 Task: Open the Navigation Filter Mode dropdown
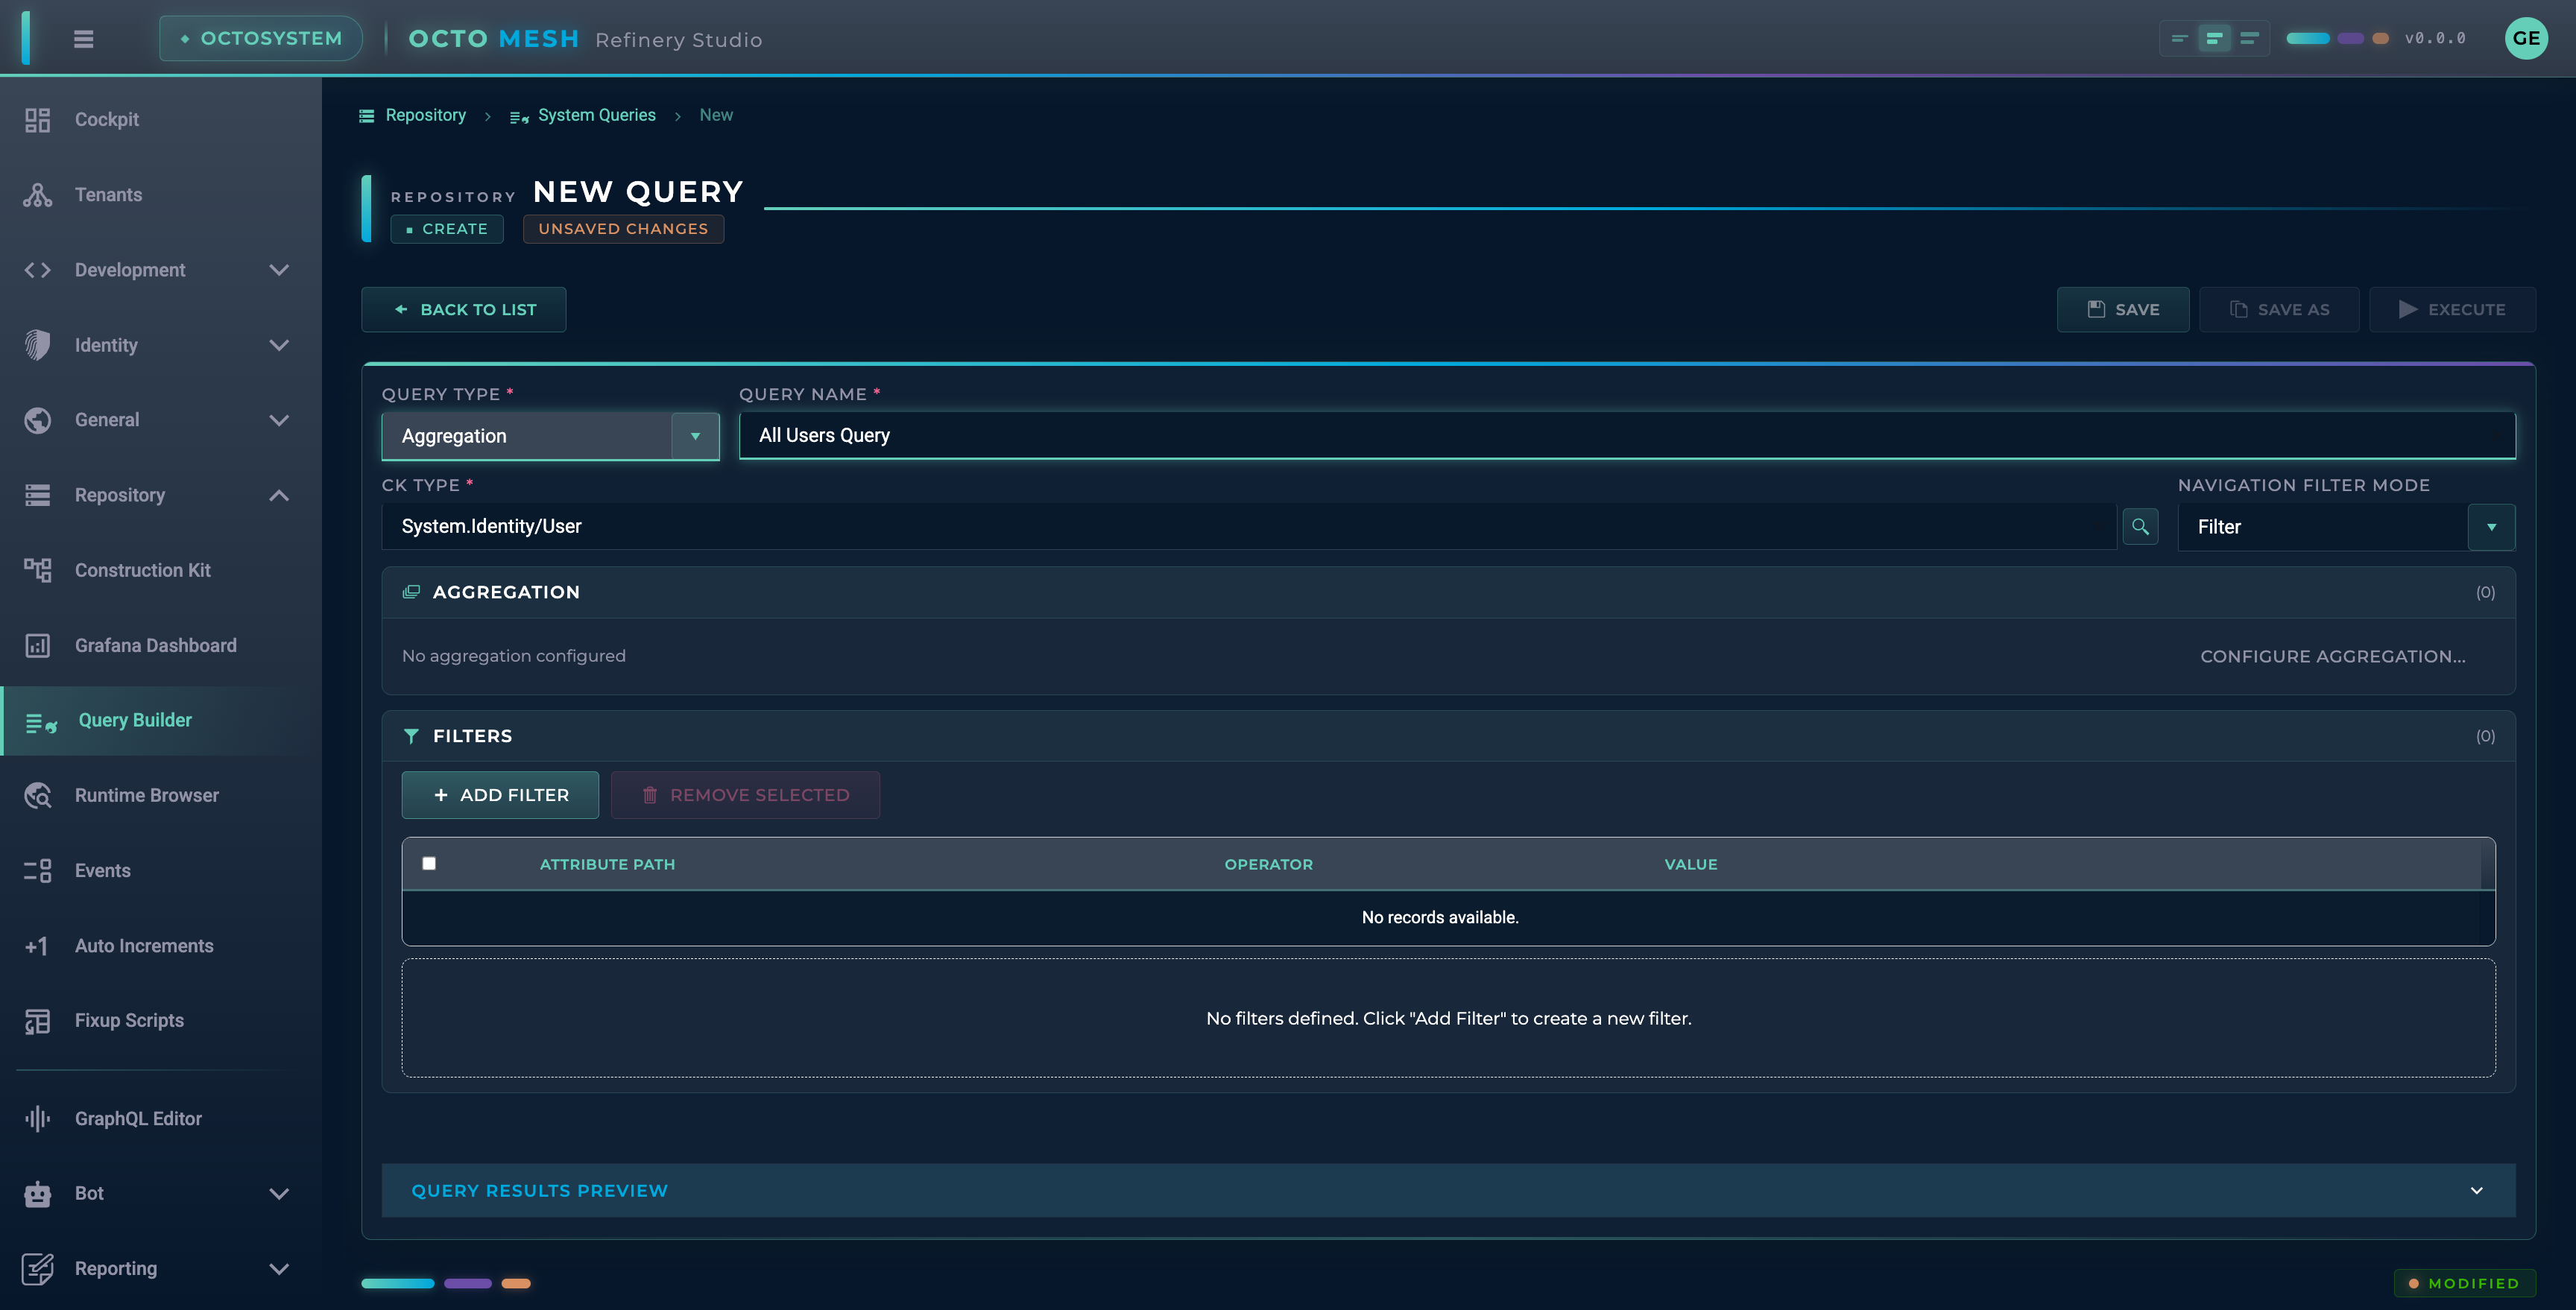(2492, 526)
